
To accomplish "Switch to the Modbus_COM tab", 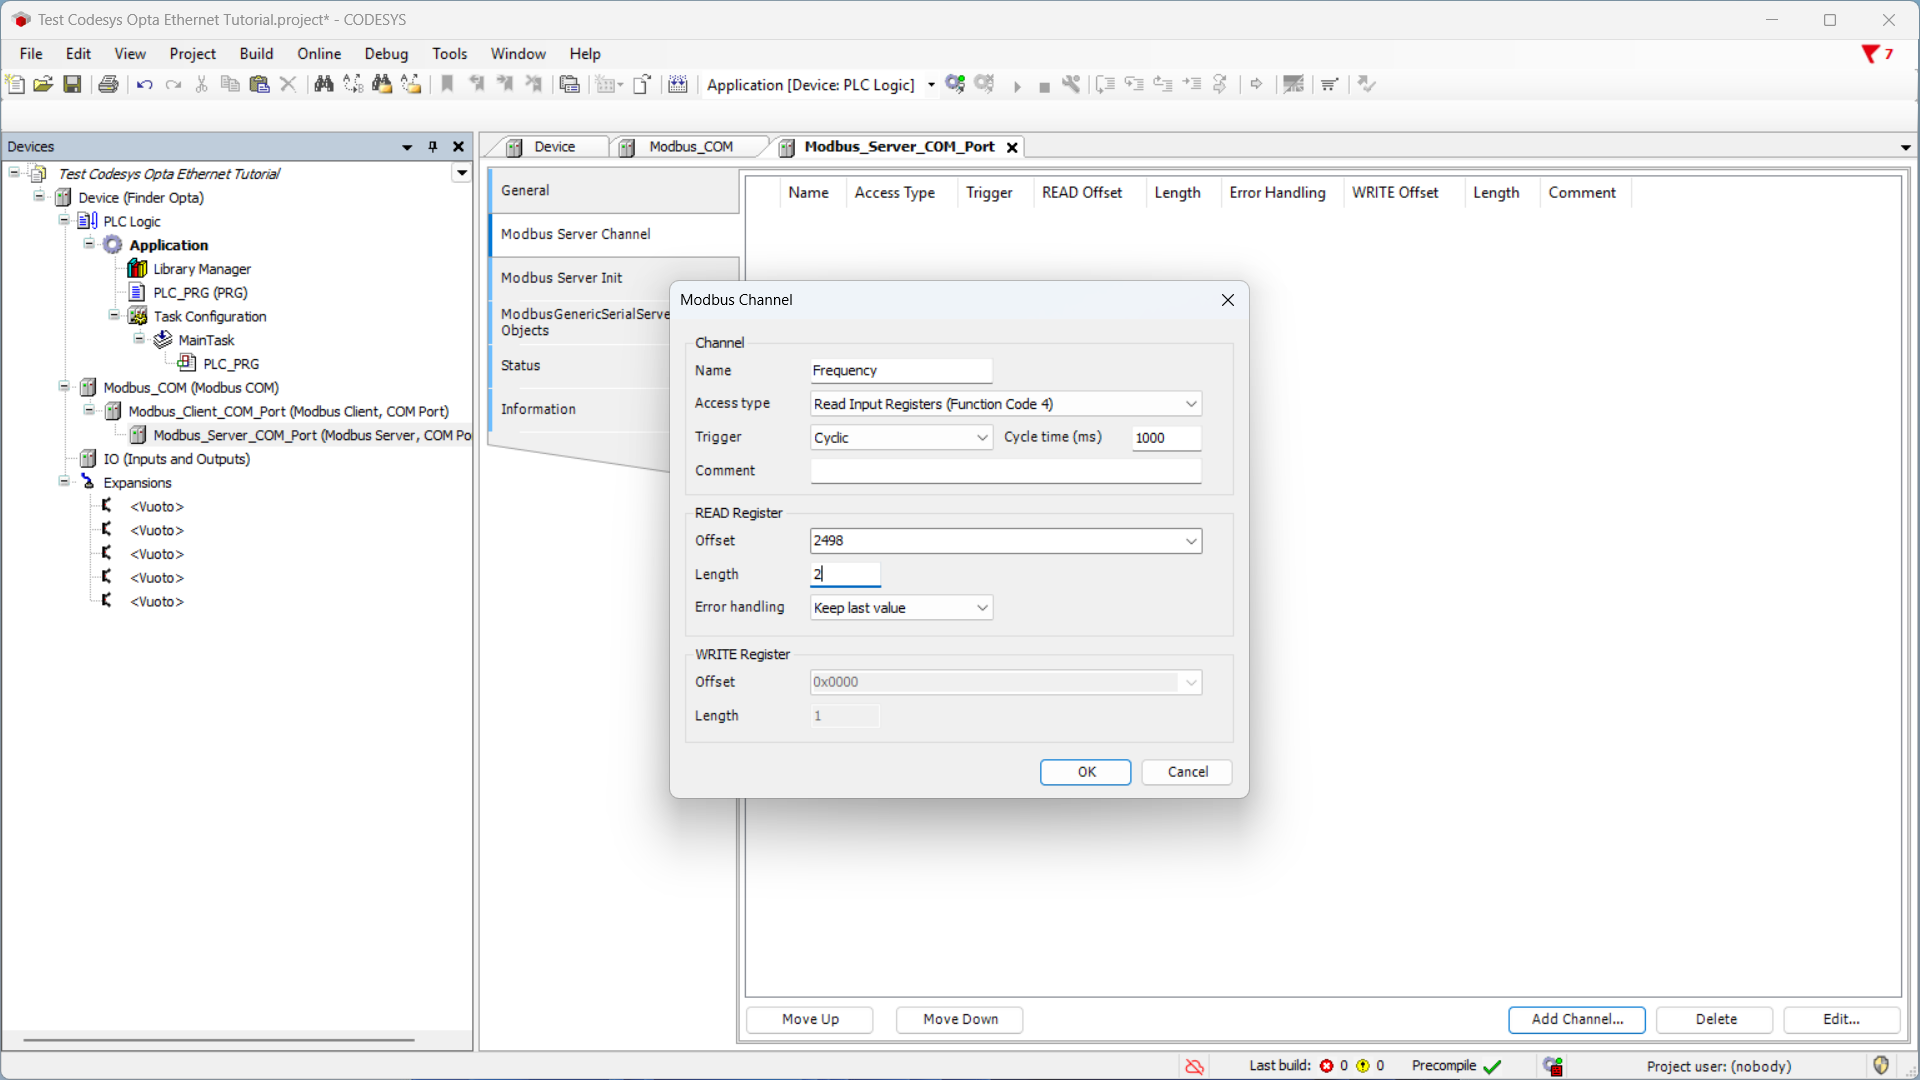I will click(x=690, y=147).
